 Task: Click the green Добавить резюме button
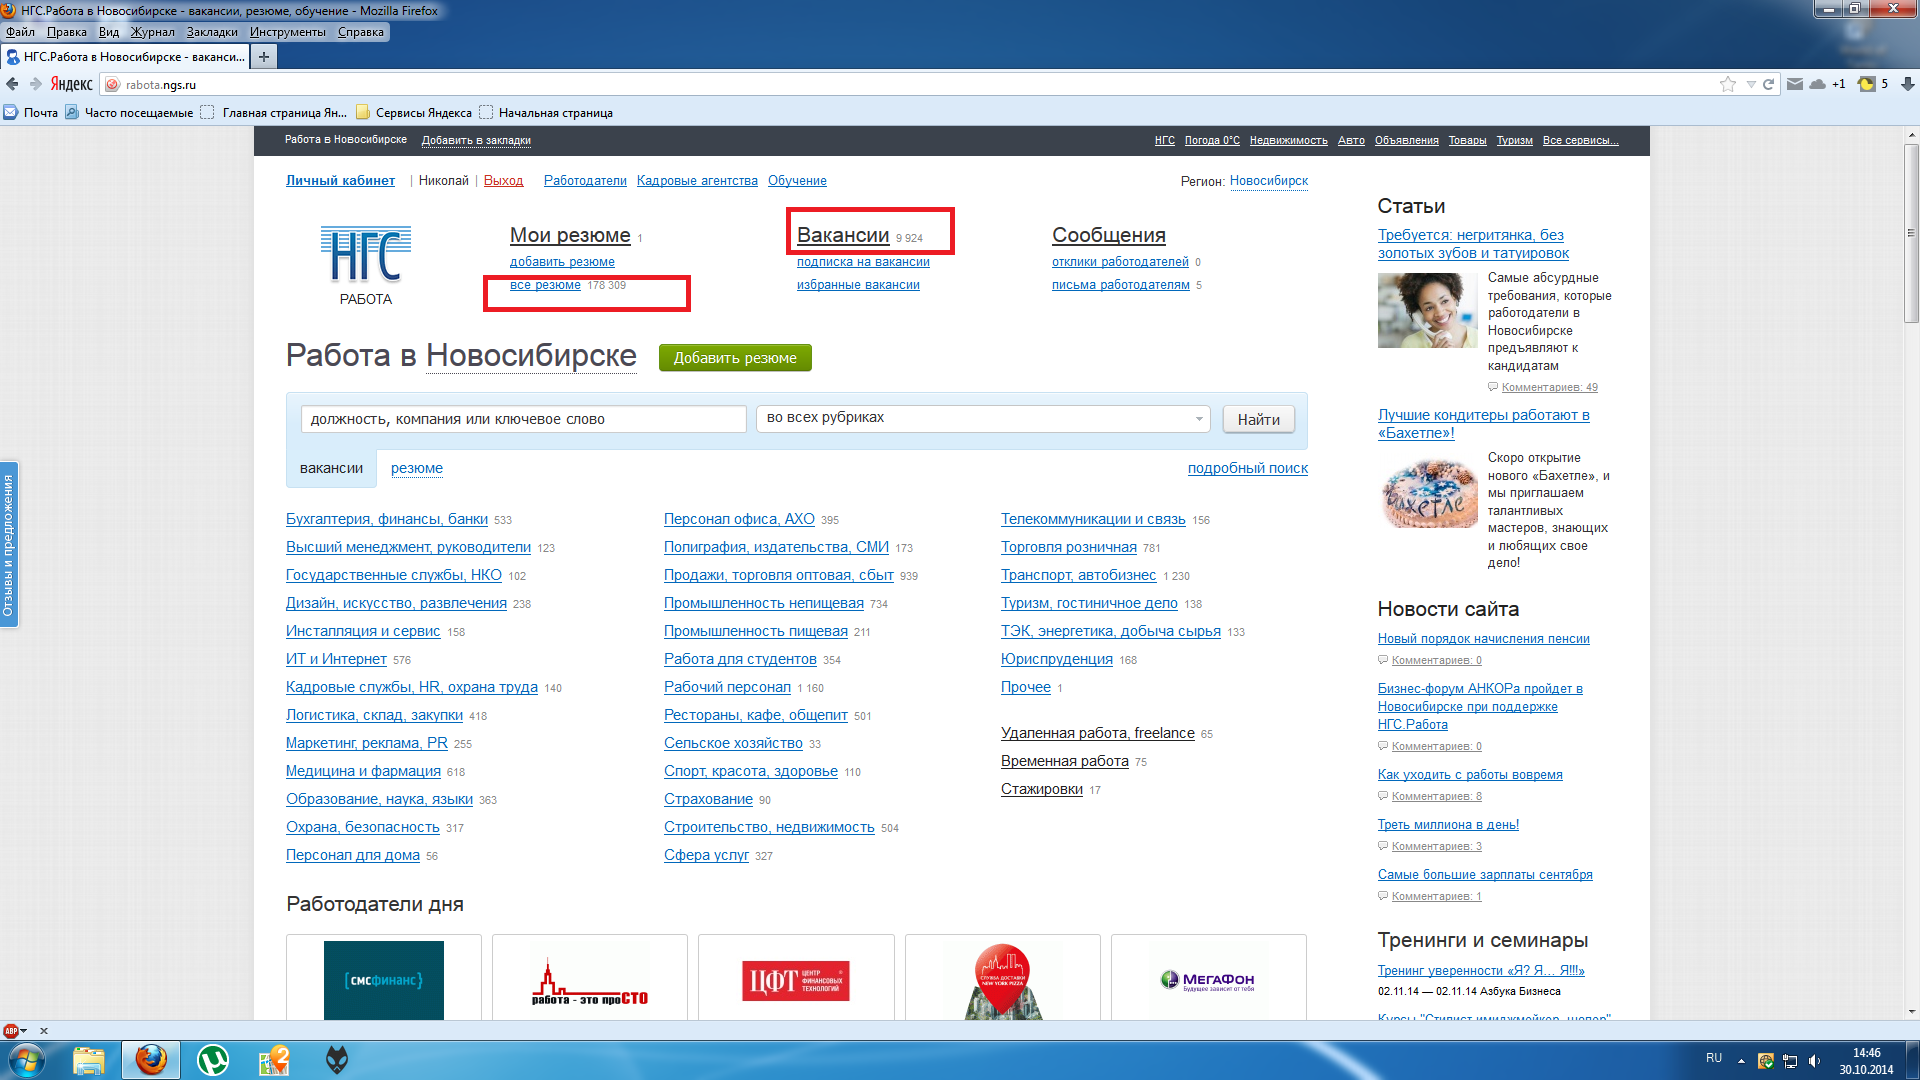click(735, 357)
